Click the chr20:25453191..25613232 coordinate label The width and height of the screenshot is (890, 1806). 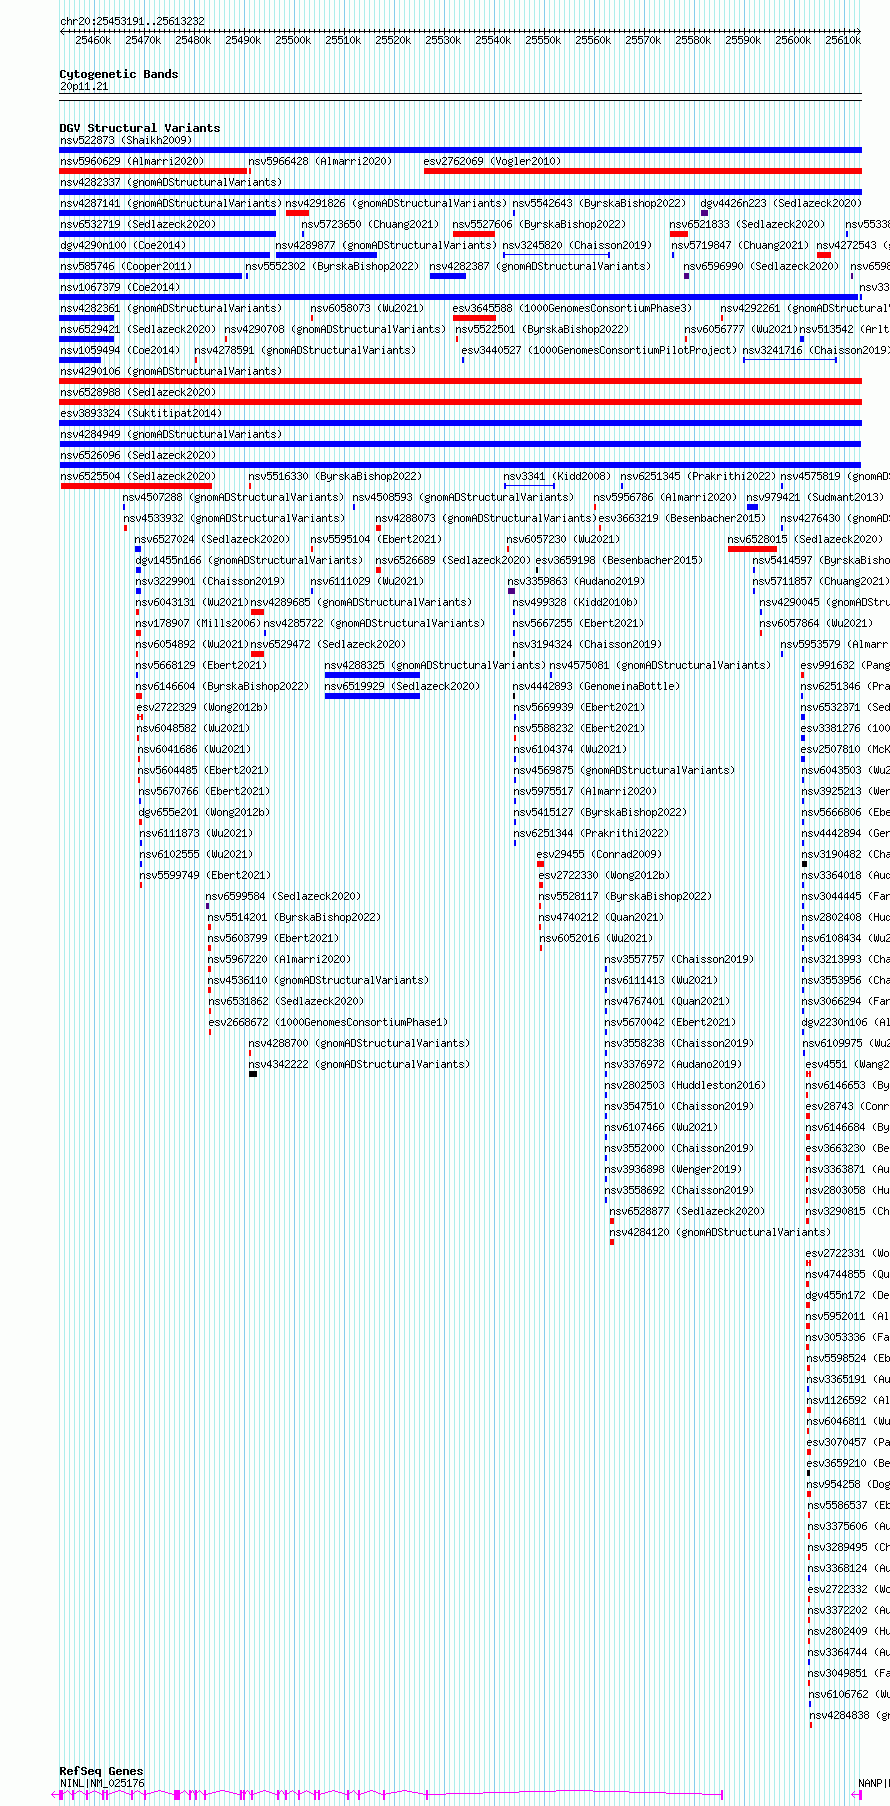tap(132, 21)
